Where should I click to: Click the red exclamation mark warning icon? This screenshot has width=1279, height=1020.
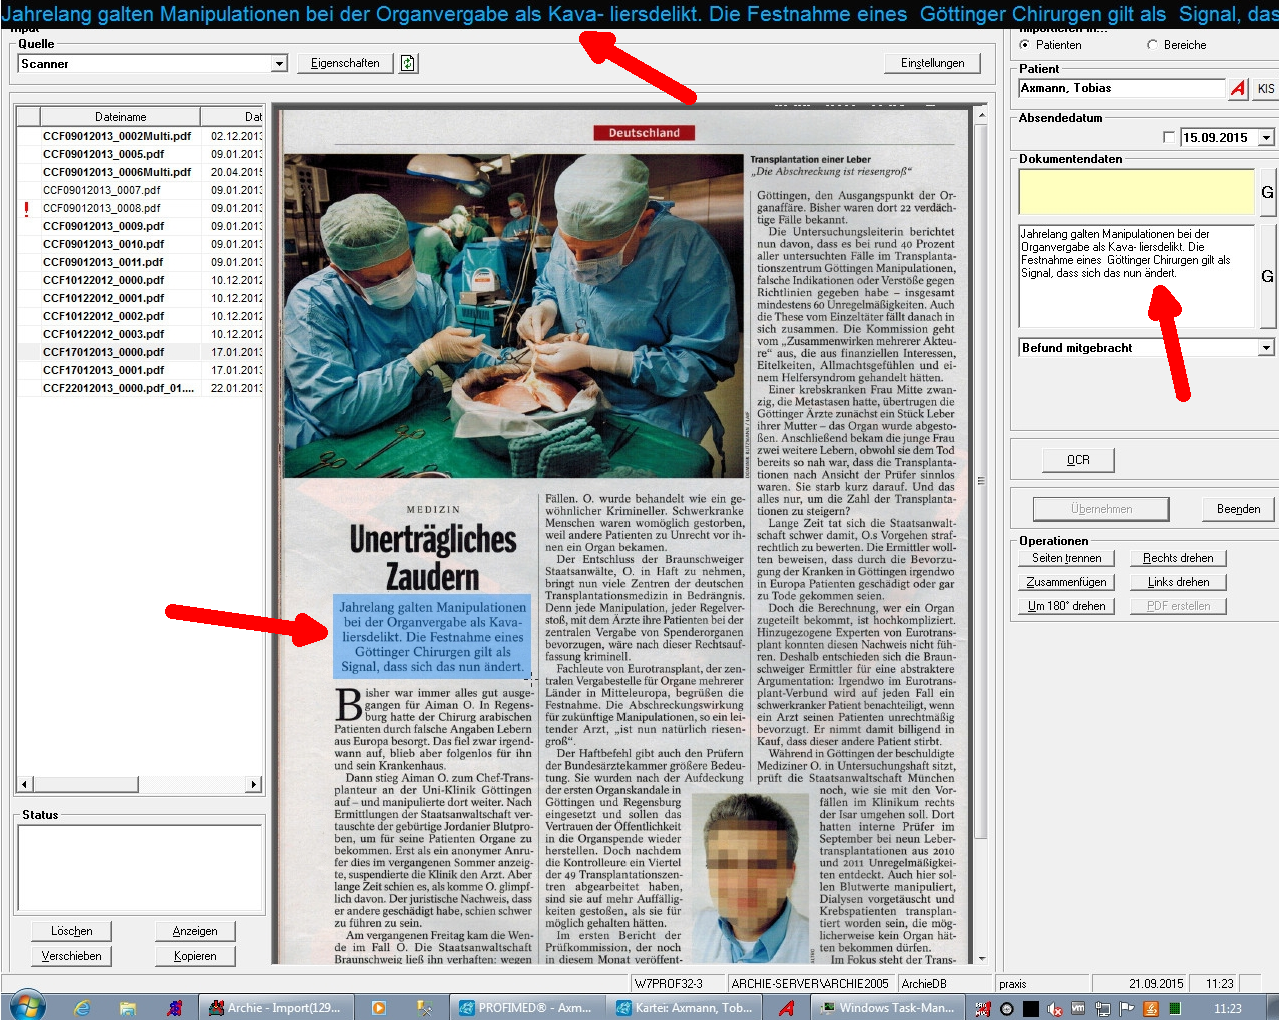tap(27, 209)
